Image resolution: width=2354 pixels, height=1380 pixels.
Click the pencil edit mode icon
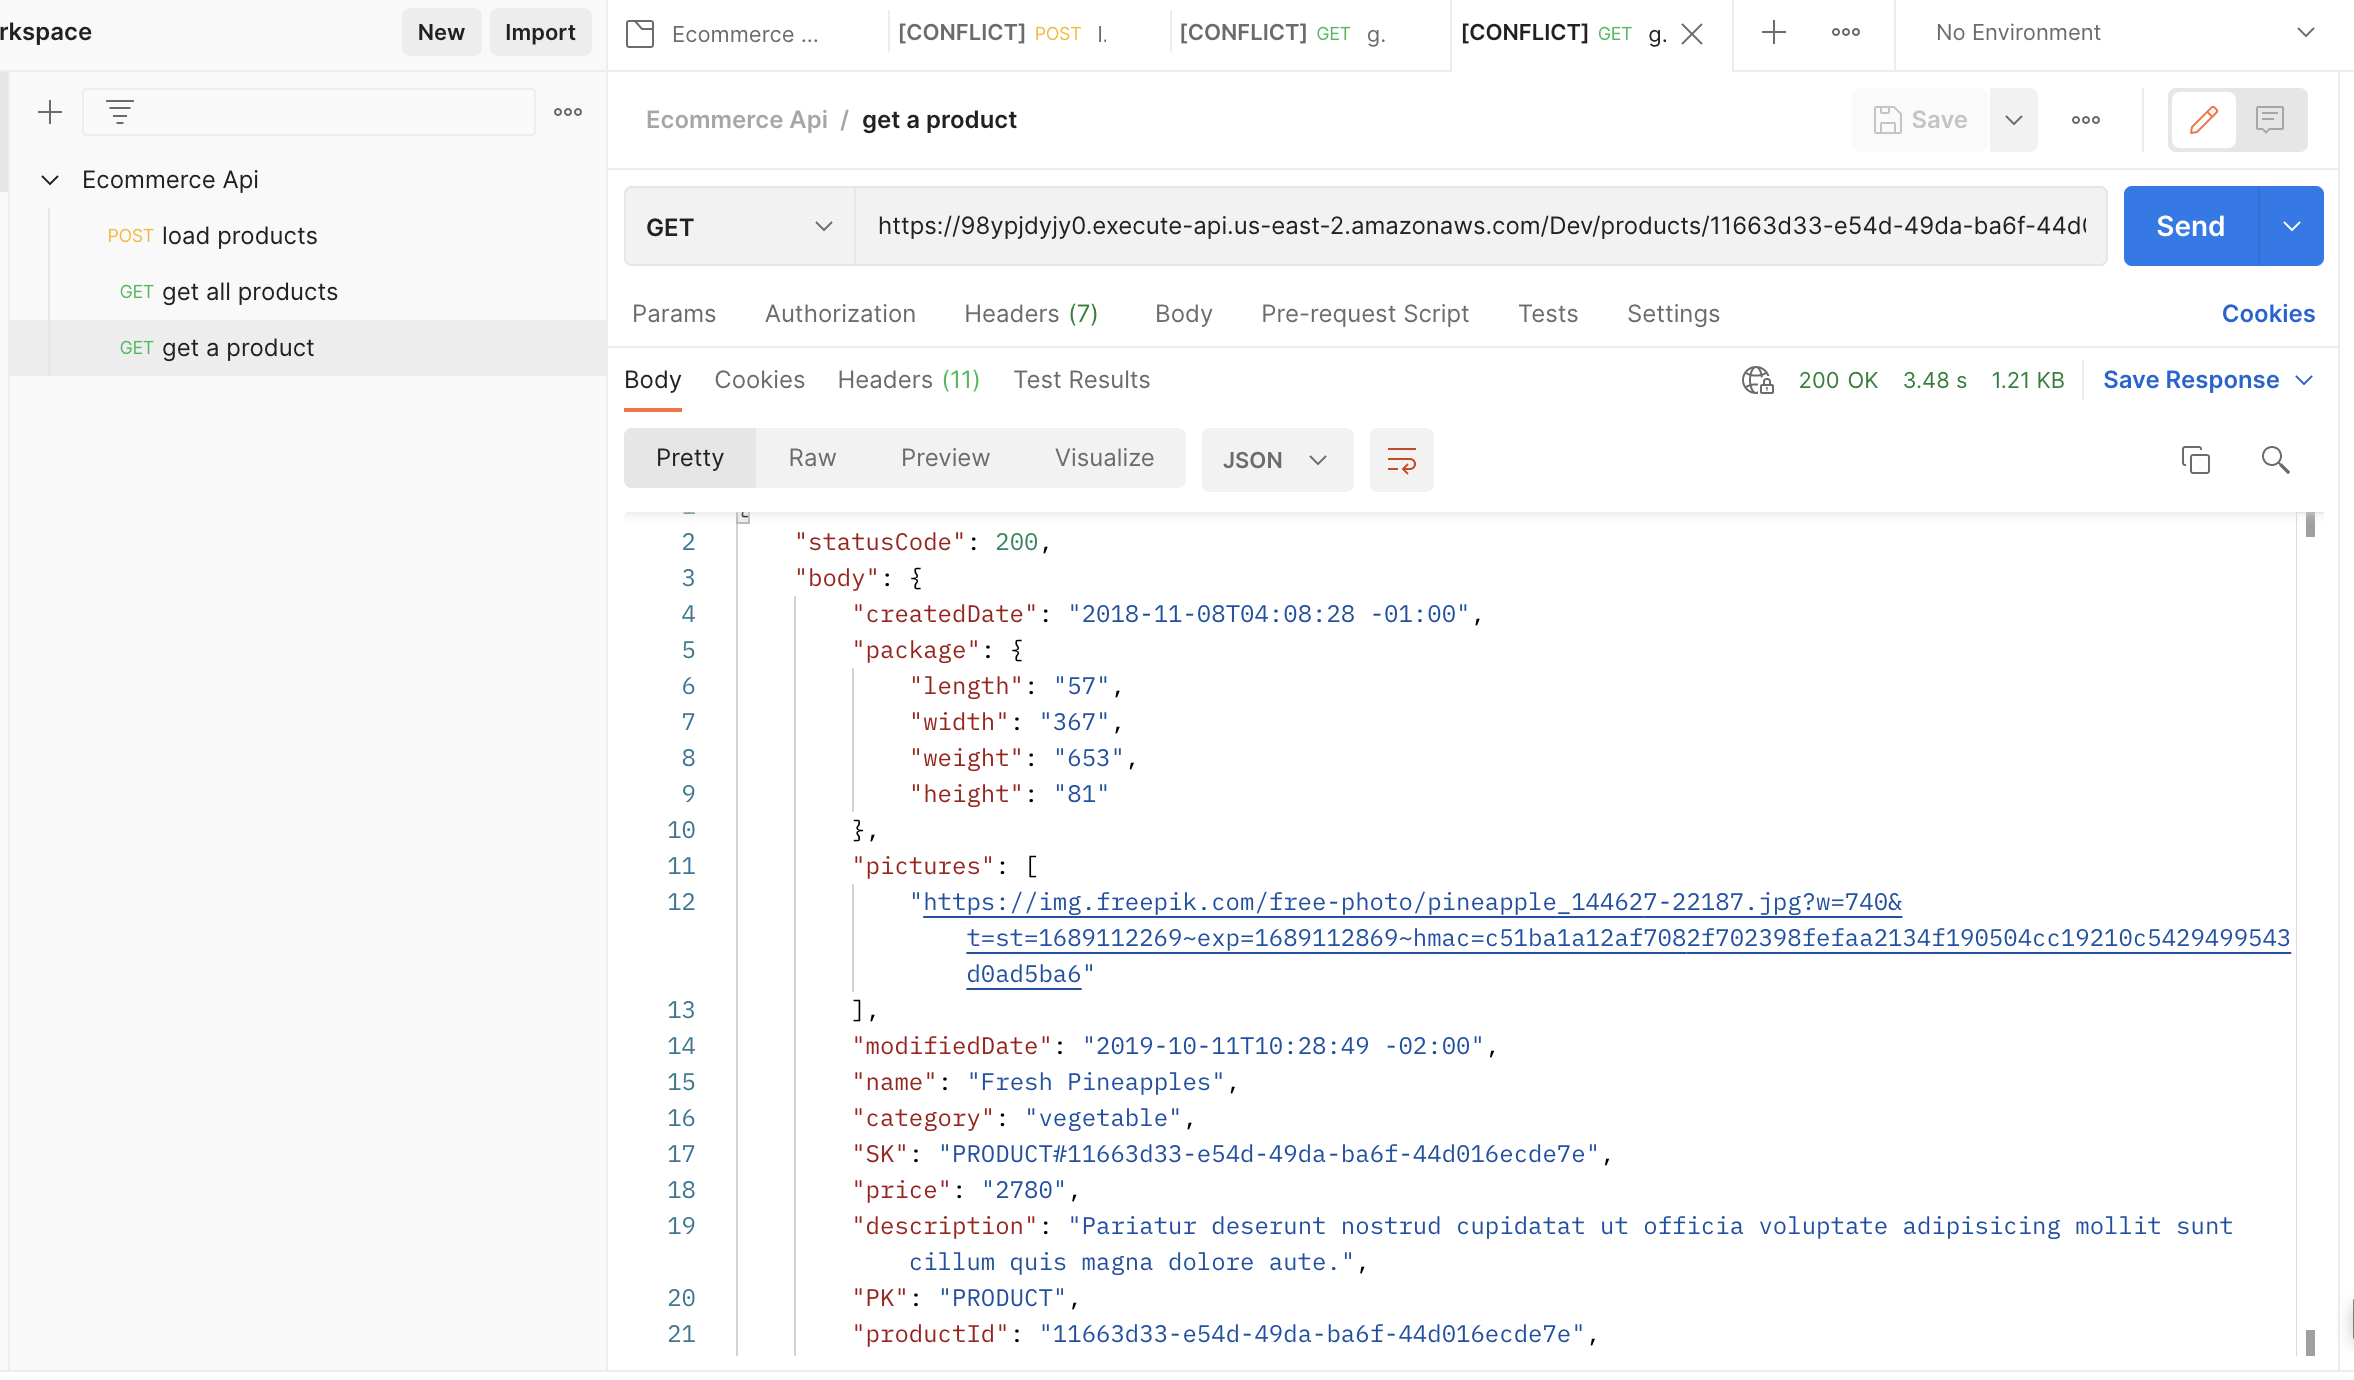2203,120
